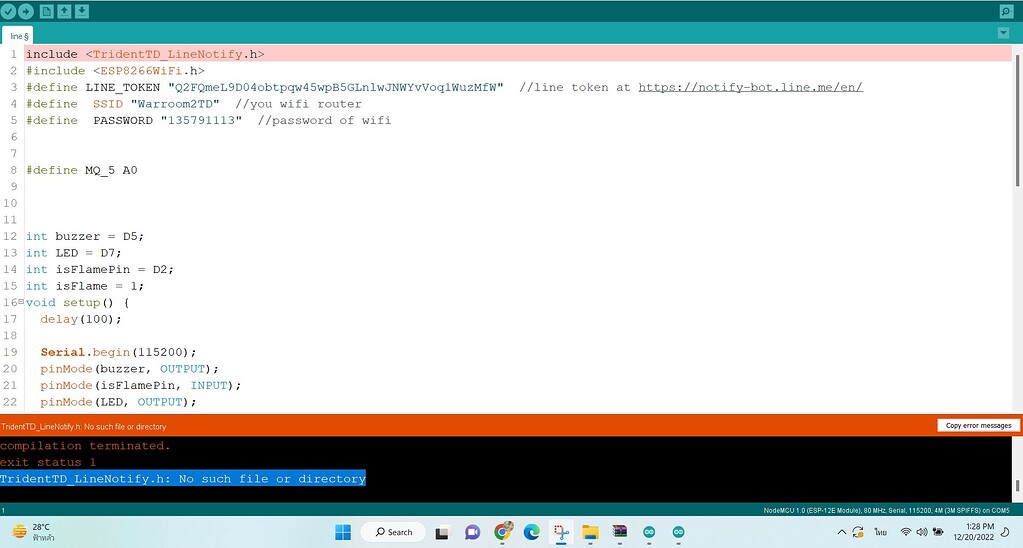Image resolution: width=1023 pixels, height=548 pixels.
Task: Click Copy error messages button
Action: coord(978,425)
